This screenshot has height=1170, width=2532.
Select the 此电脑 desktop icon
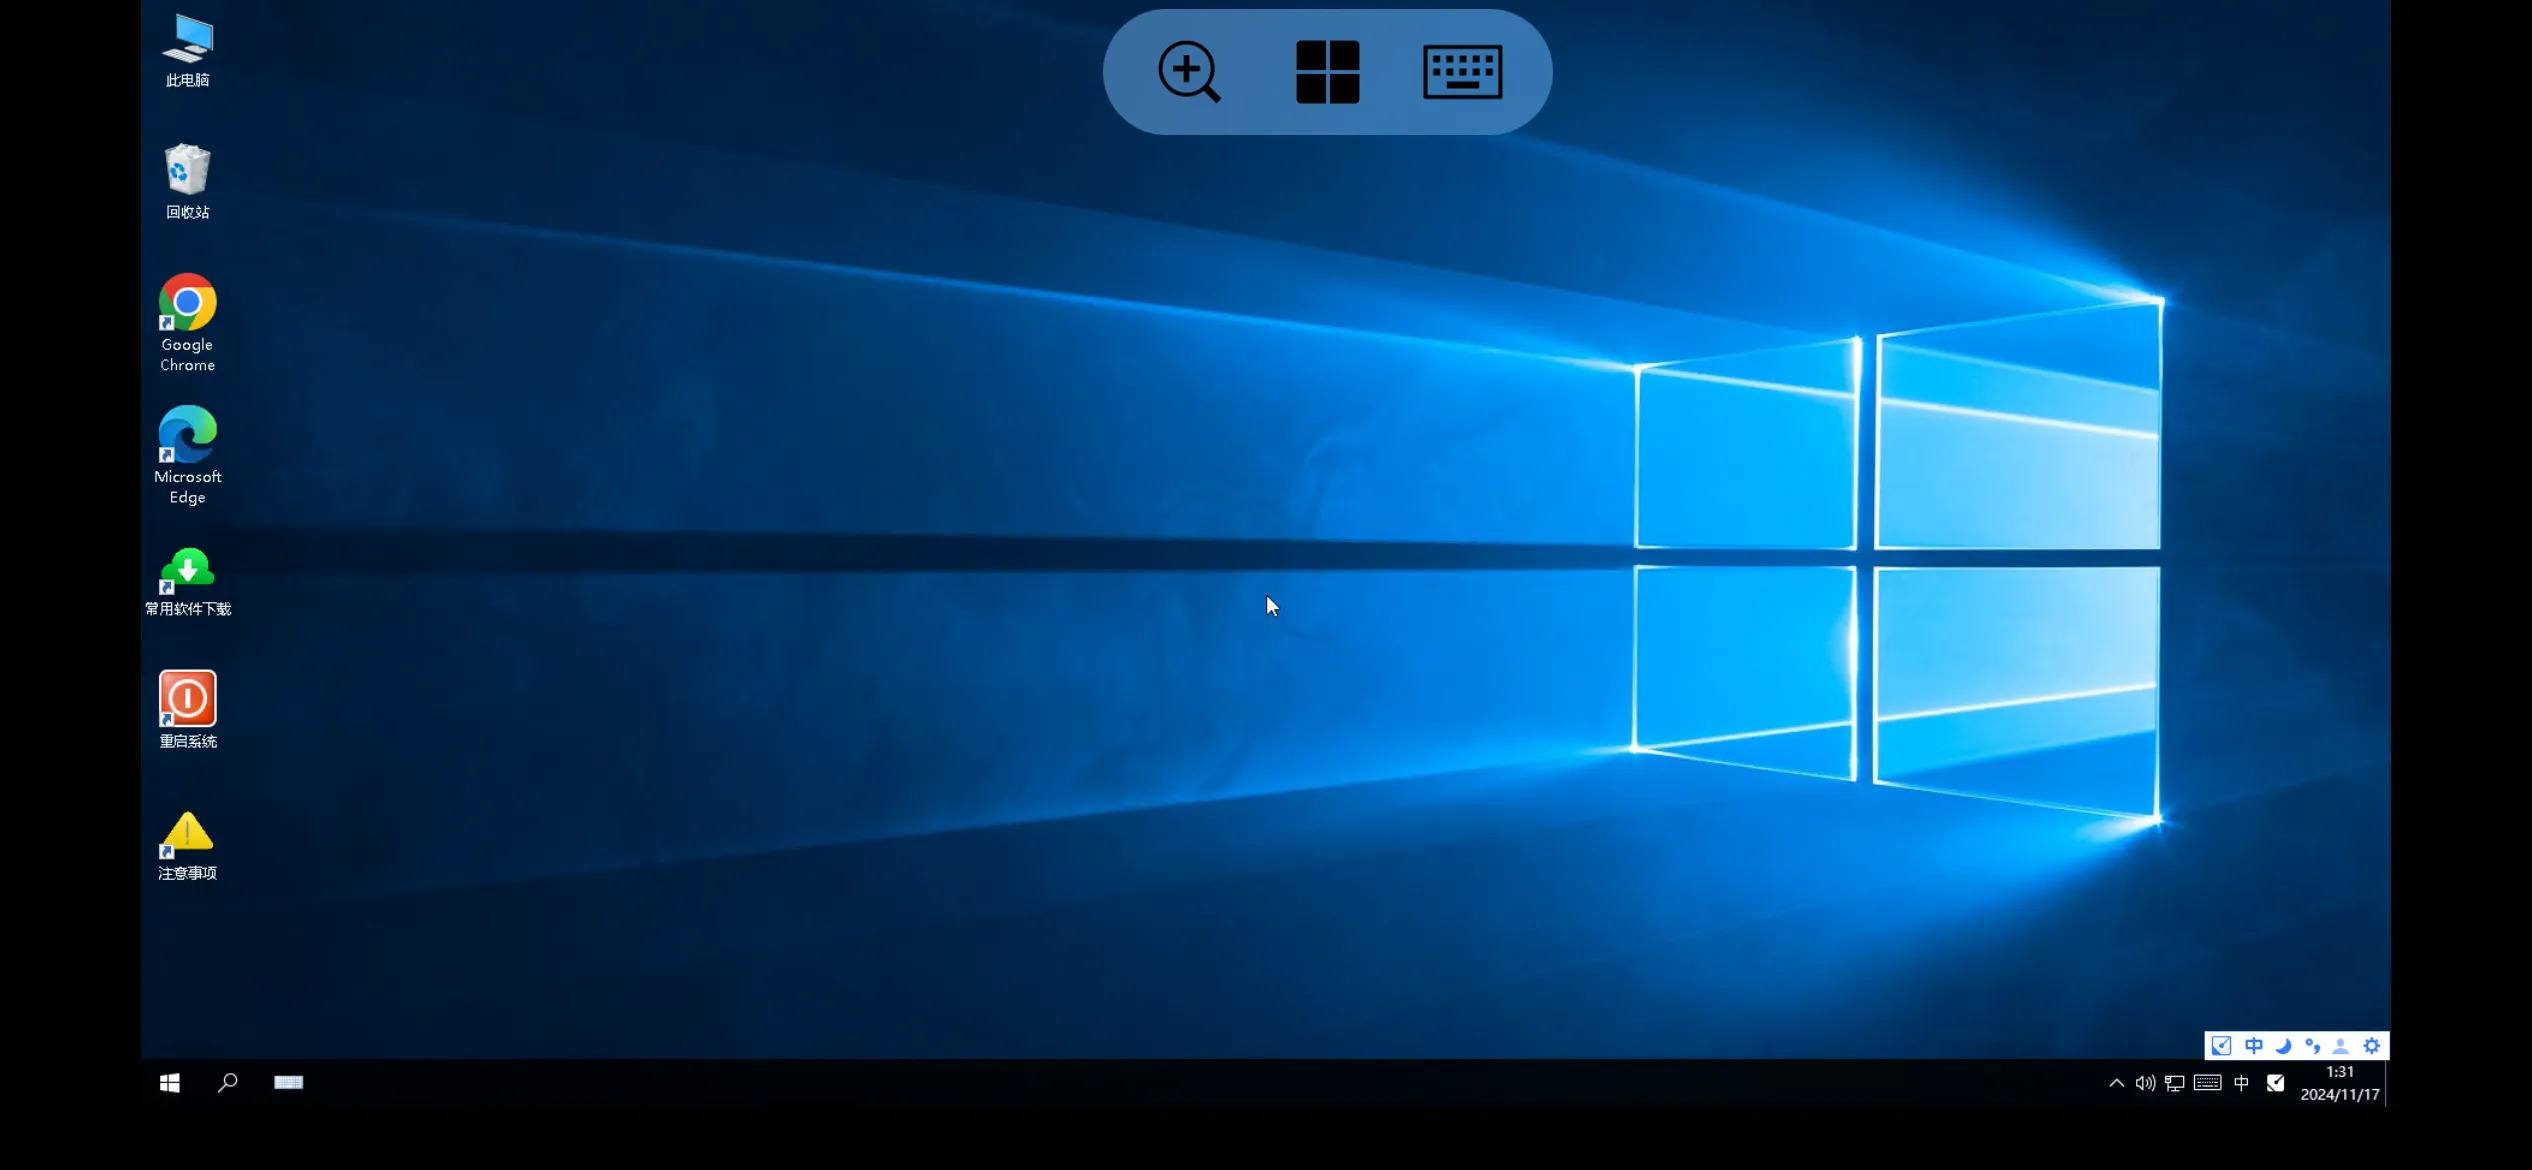pos(187,50)
